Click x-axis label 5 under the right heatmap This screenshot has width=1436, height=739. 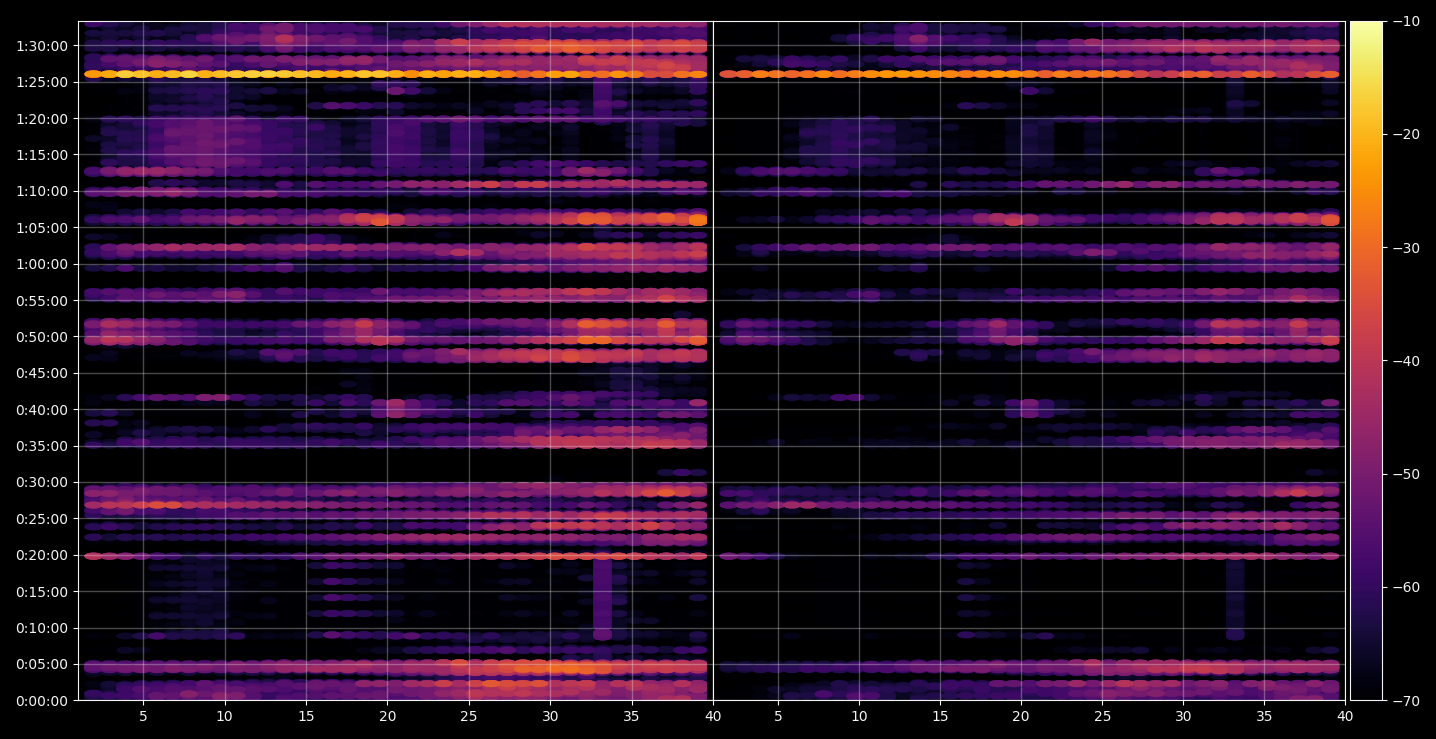[x=777, y=717]
